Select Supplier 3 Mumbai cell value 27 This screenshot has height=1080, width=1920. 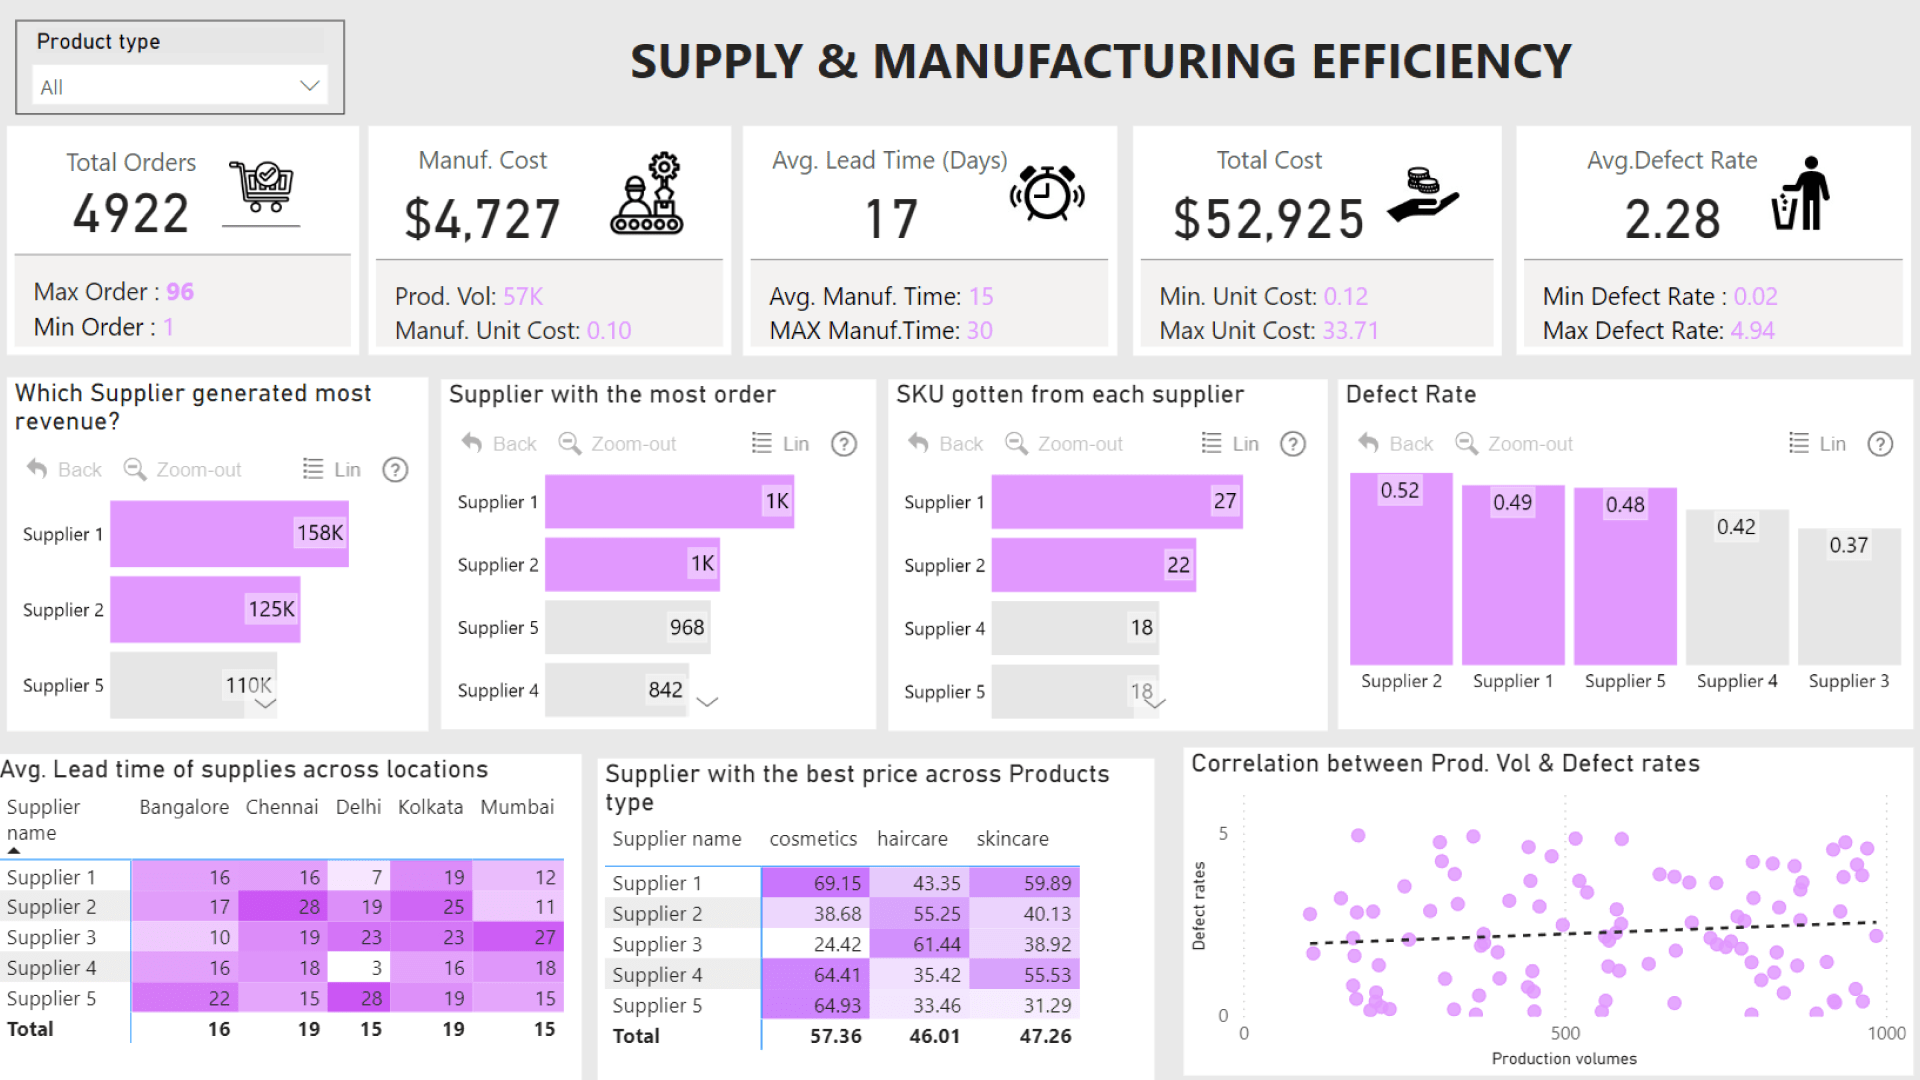click(x=519, y=937)
